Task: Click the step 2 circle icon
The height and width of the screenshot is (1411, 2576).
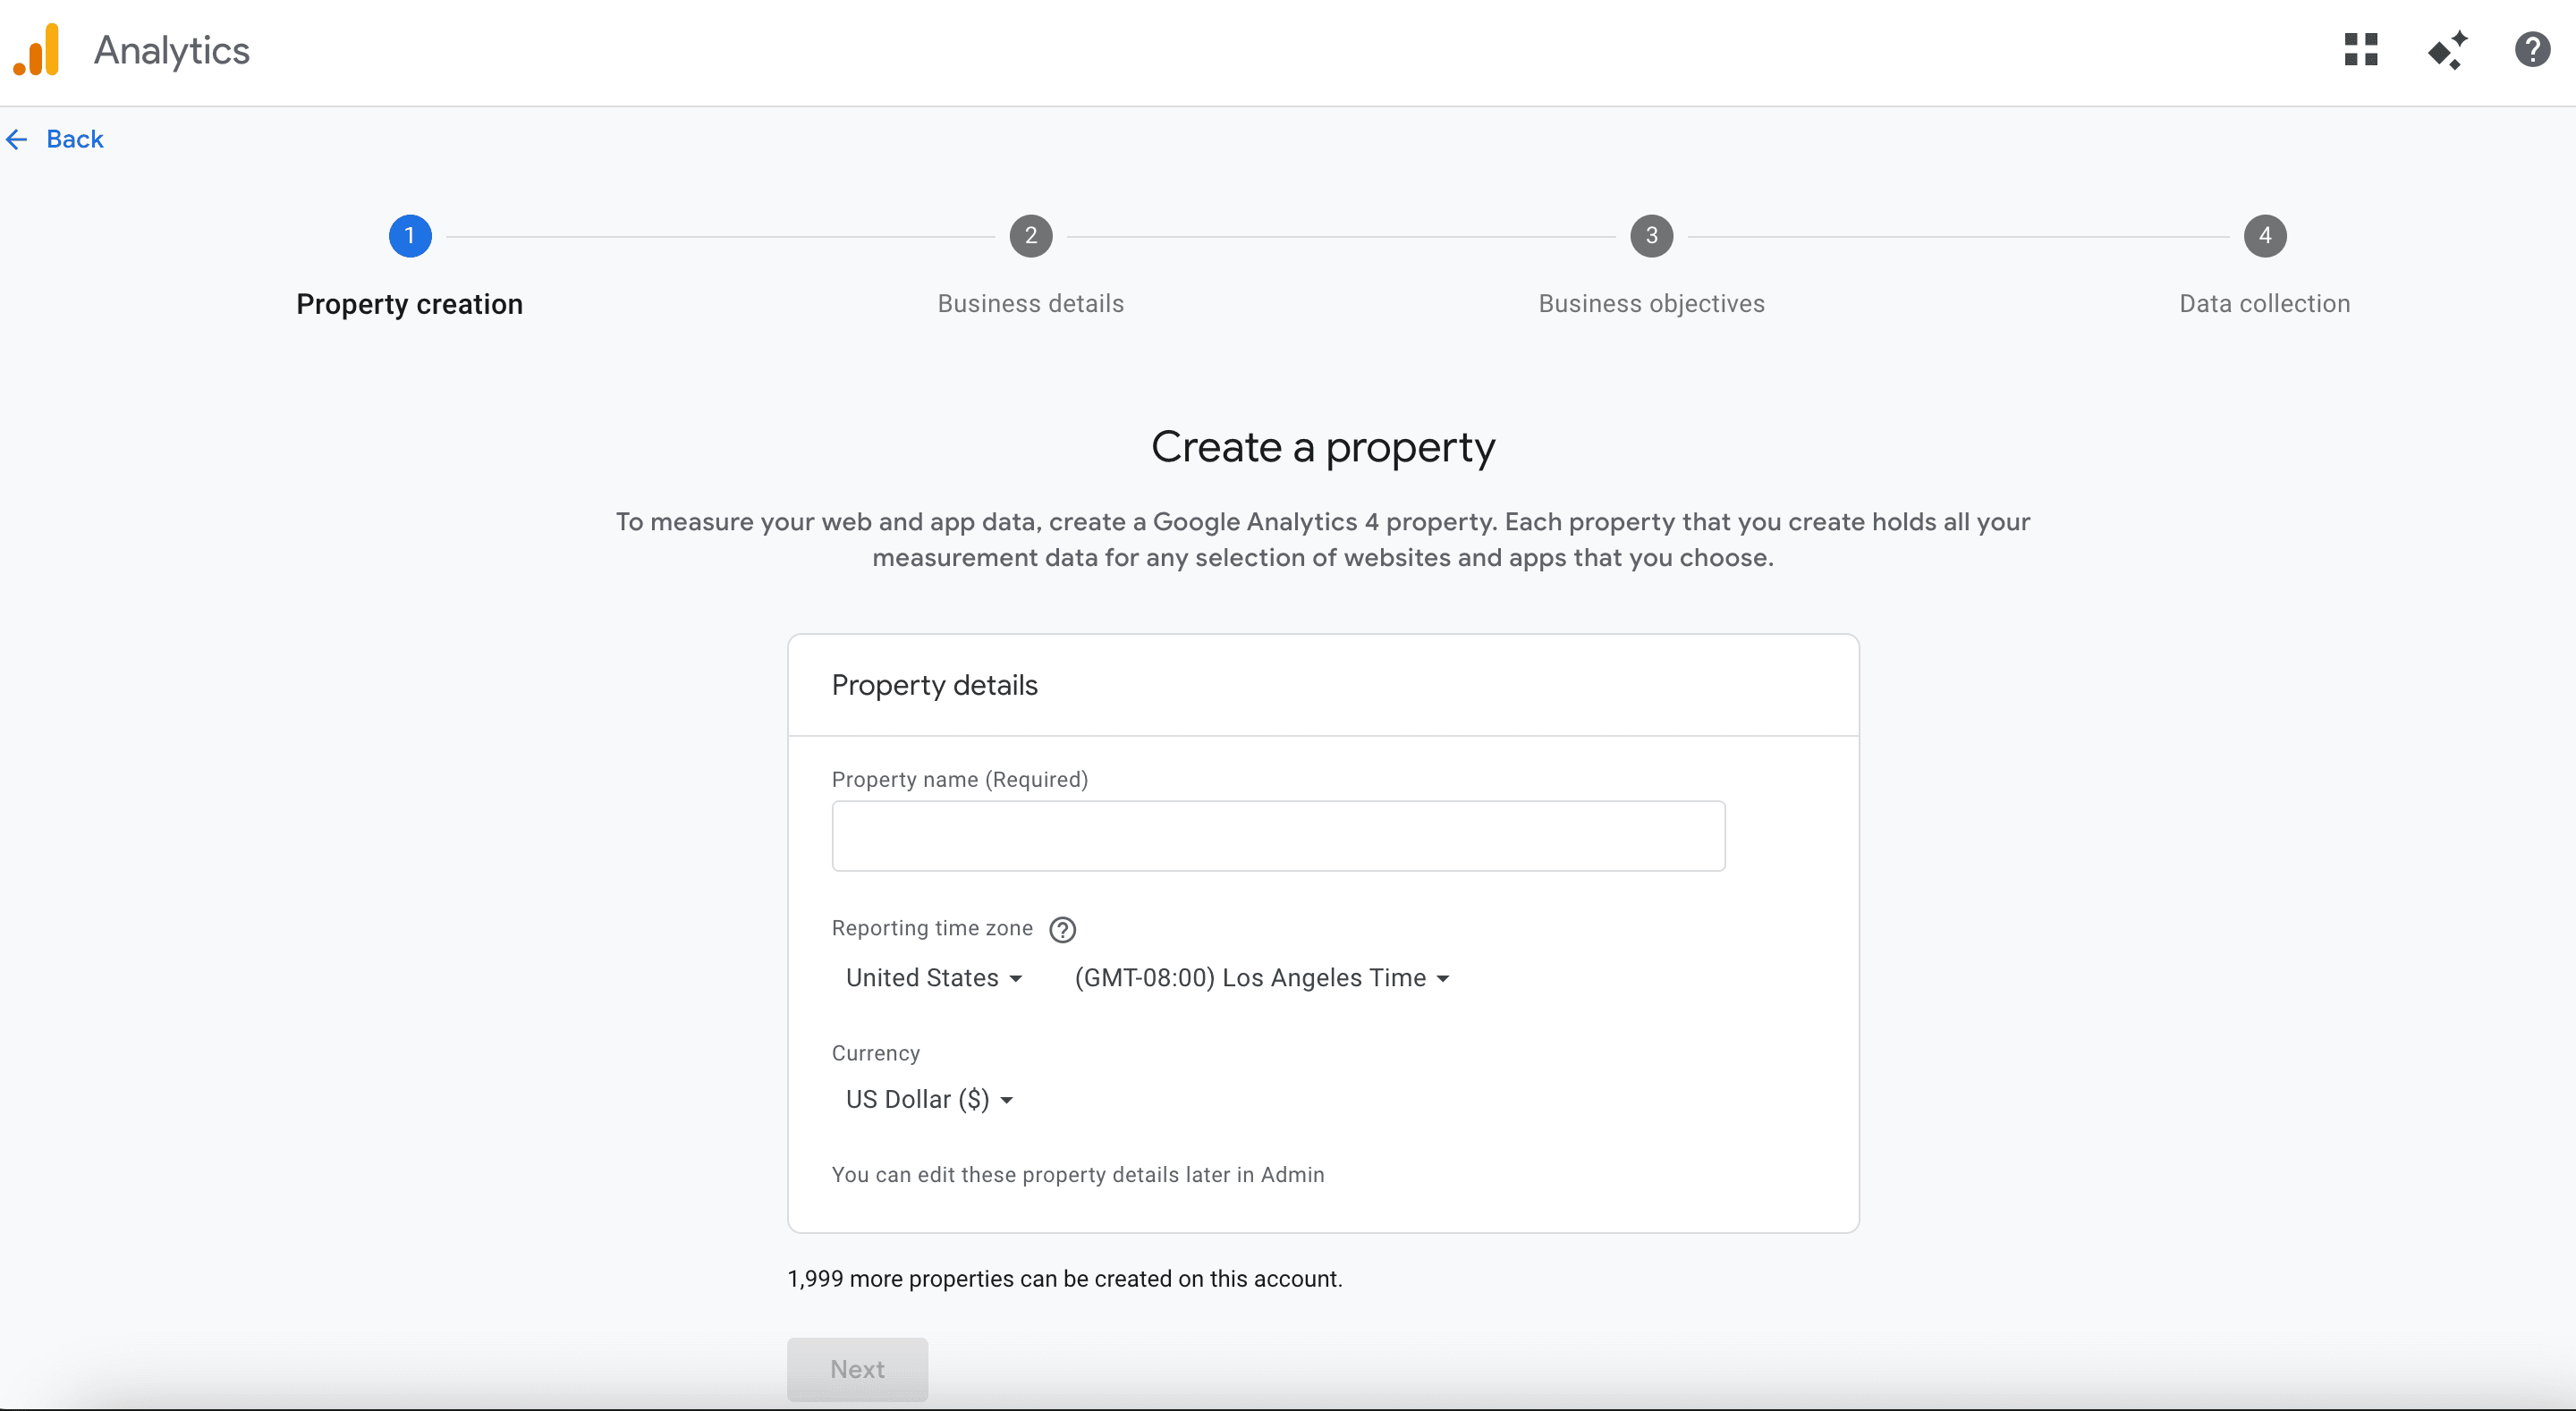Action: click(x=1030, y=236)
